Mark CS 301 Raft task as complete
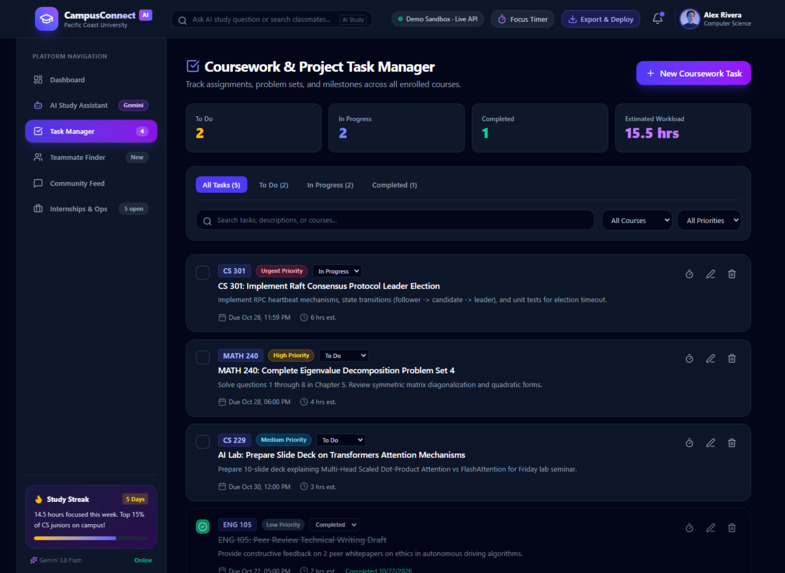 203,273
